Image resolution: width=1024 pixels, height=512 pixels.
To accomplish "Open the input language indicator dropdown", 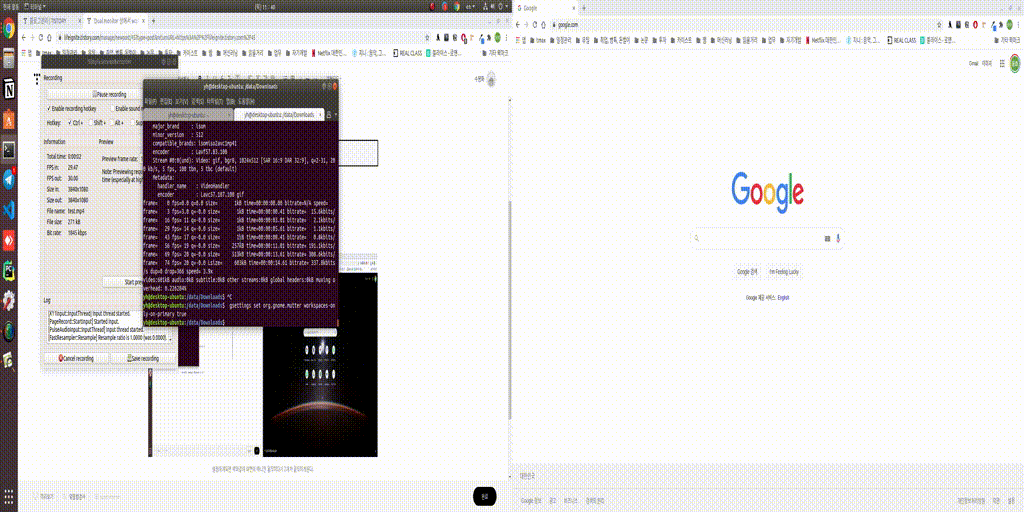I will pyautogui.click(x=470, y=6).
